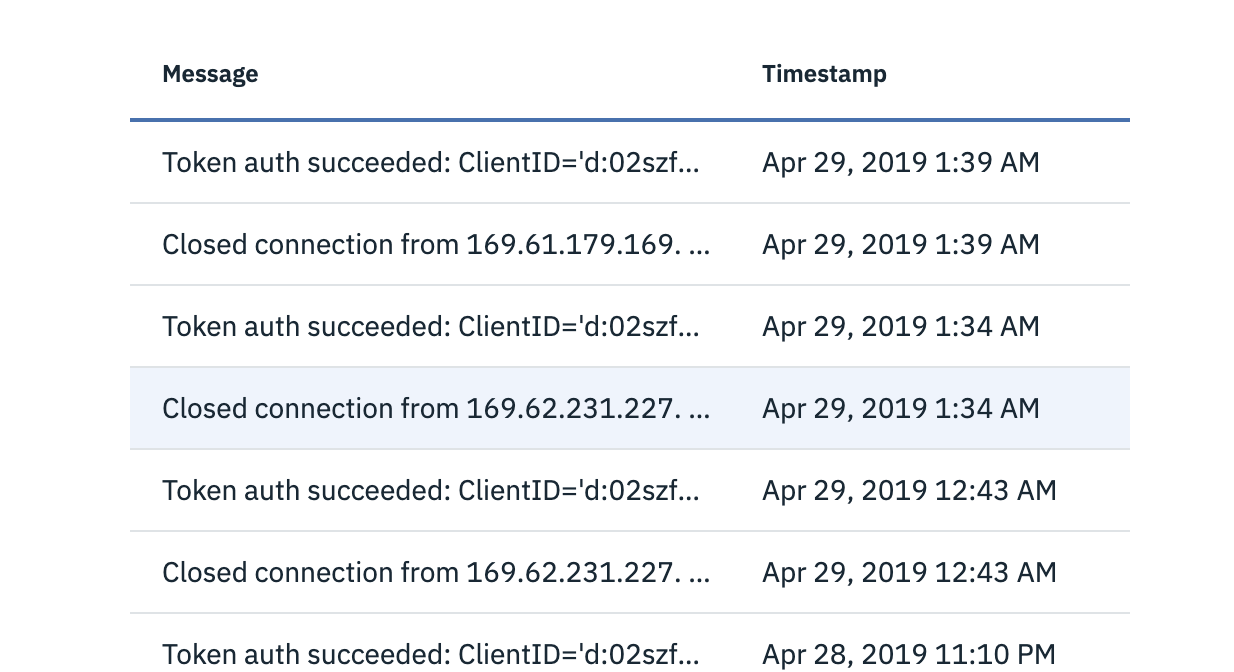Select the 'Closed connection' entry at 12:43 AM
This screenshot has width=1234, height=672.
[x=437, y=572]
